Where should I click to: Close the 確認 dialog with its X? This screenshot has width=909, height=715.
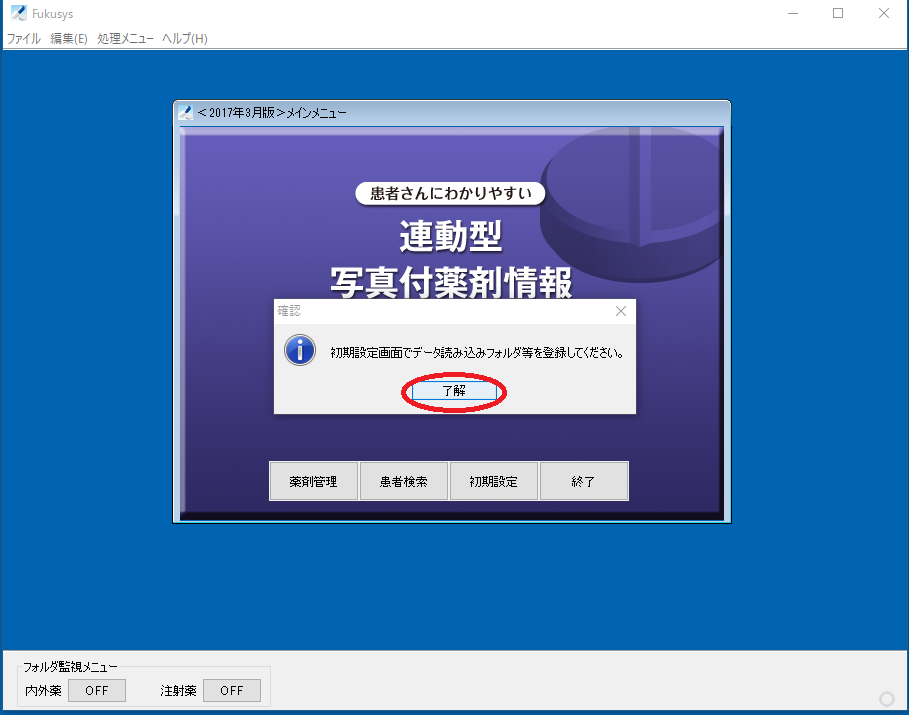(621, 311)
